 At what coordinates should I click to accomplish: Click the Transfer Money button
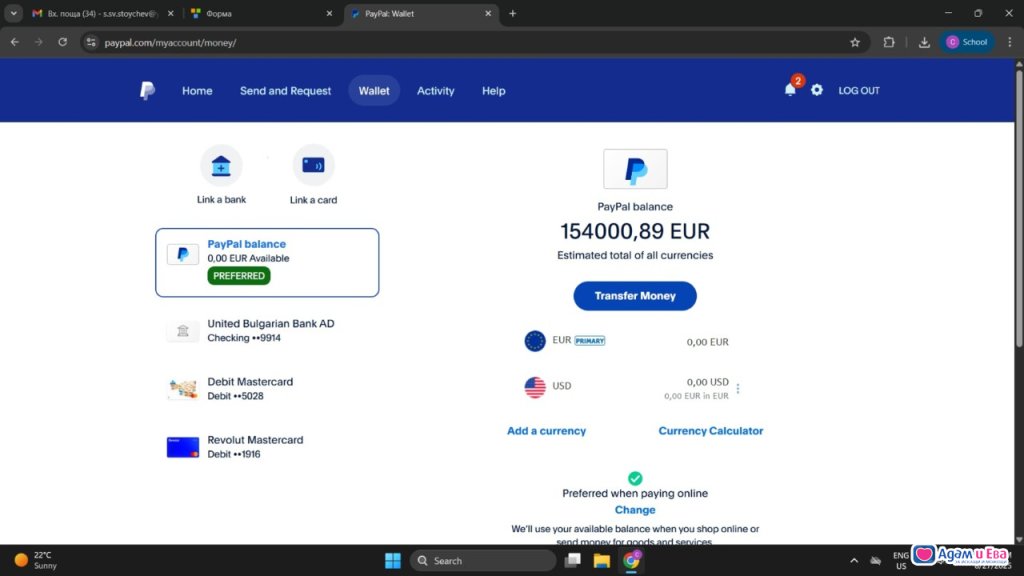pyautogui.click(x=635, y=296)
